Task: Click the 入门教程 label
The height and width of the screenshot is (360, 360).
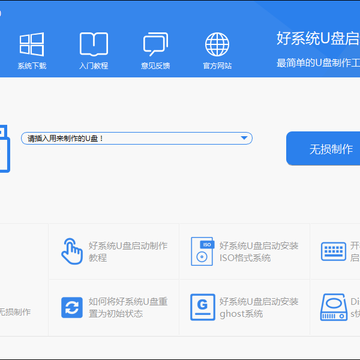Action: (x=94, y=66)
